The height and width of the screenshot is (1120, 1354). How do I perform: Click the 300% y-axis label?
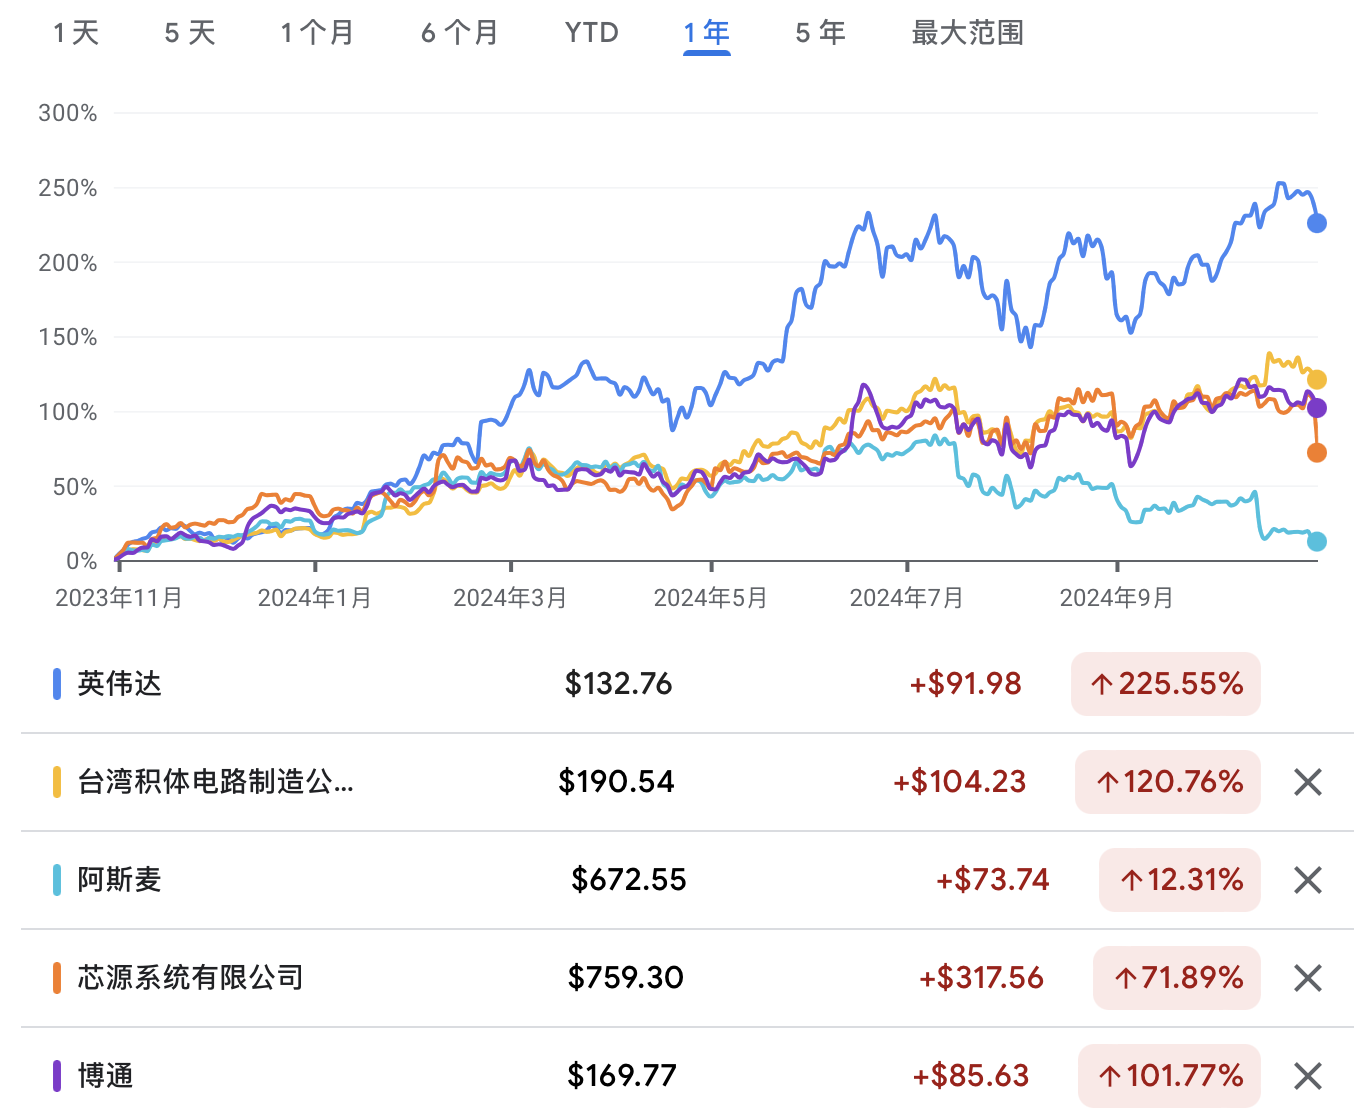[68, 113]
